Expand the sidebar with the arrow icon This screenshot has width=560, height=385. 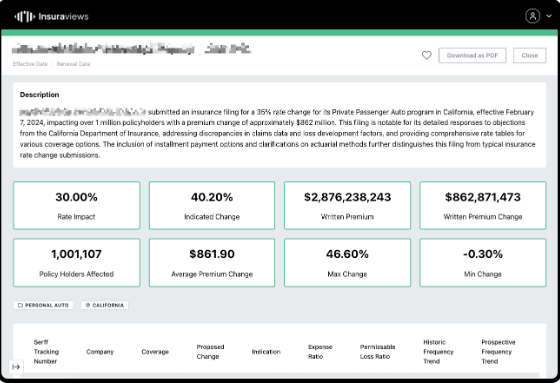(x=16, y=367)
